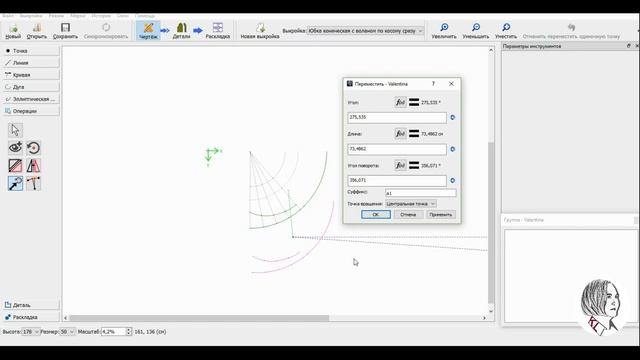Screen dimensions: 640x360
Task: Select the eye-plus group tool
Action: pyautogui.click(x=16, y=148)
